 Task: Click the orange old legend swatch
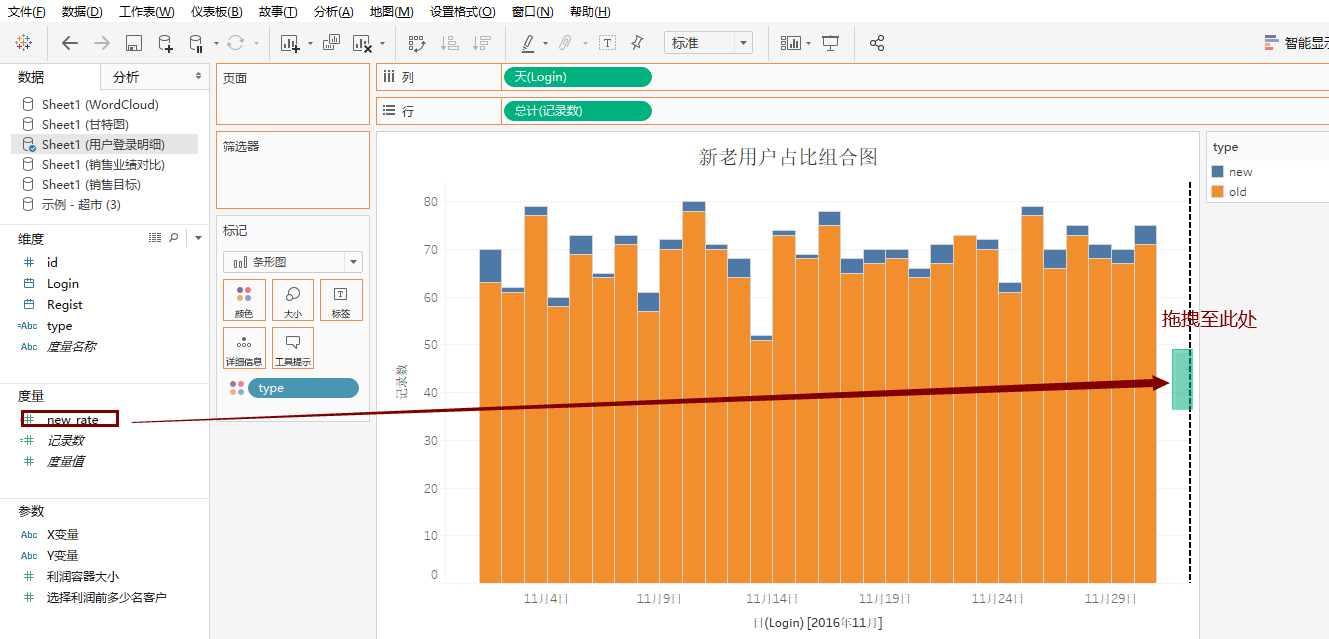(1217, 192)
